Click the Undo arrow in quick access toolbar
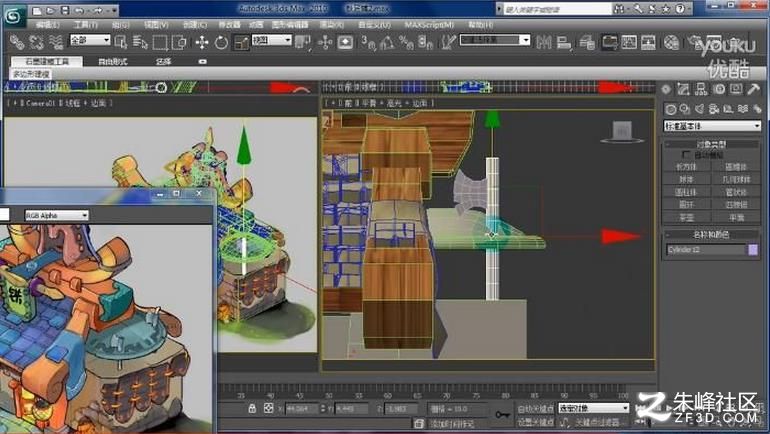This screenshot has height=434, width=770. (80, 10)
